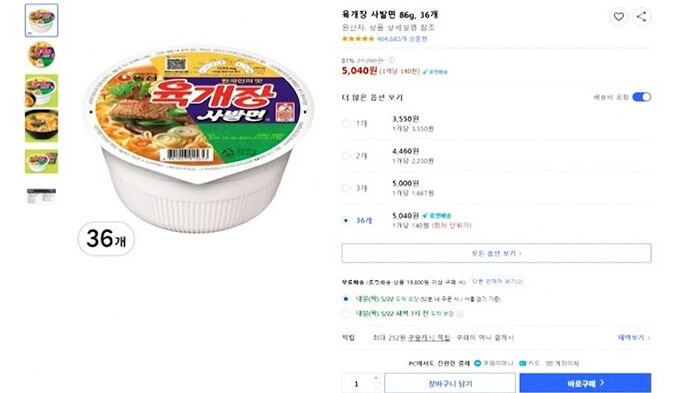Click the blue 바로구매 button
The height and width of the screenshot is (393, 699).
pos(585,383)
